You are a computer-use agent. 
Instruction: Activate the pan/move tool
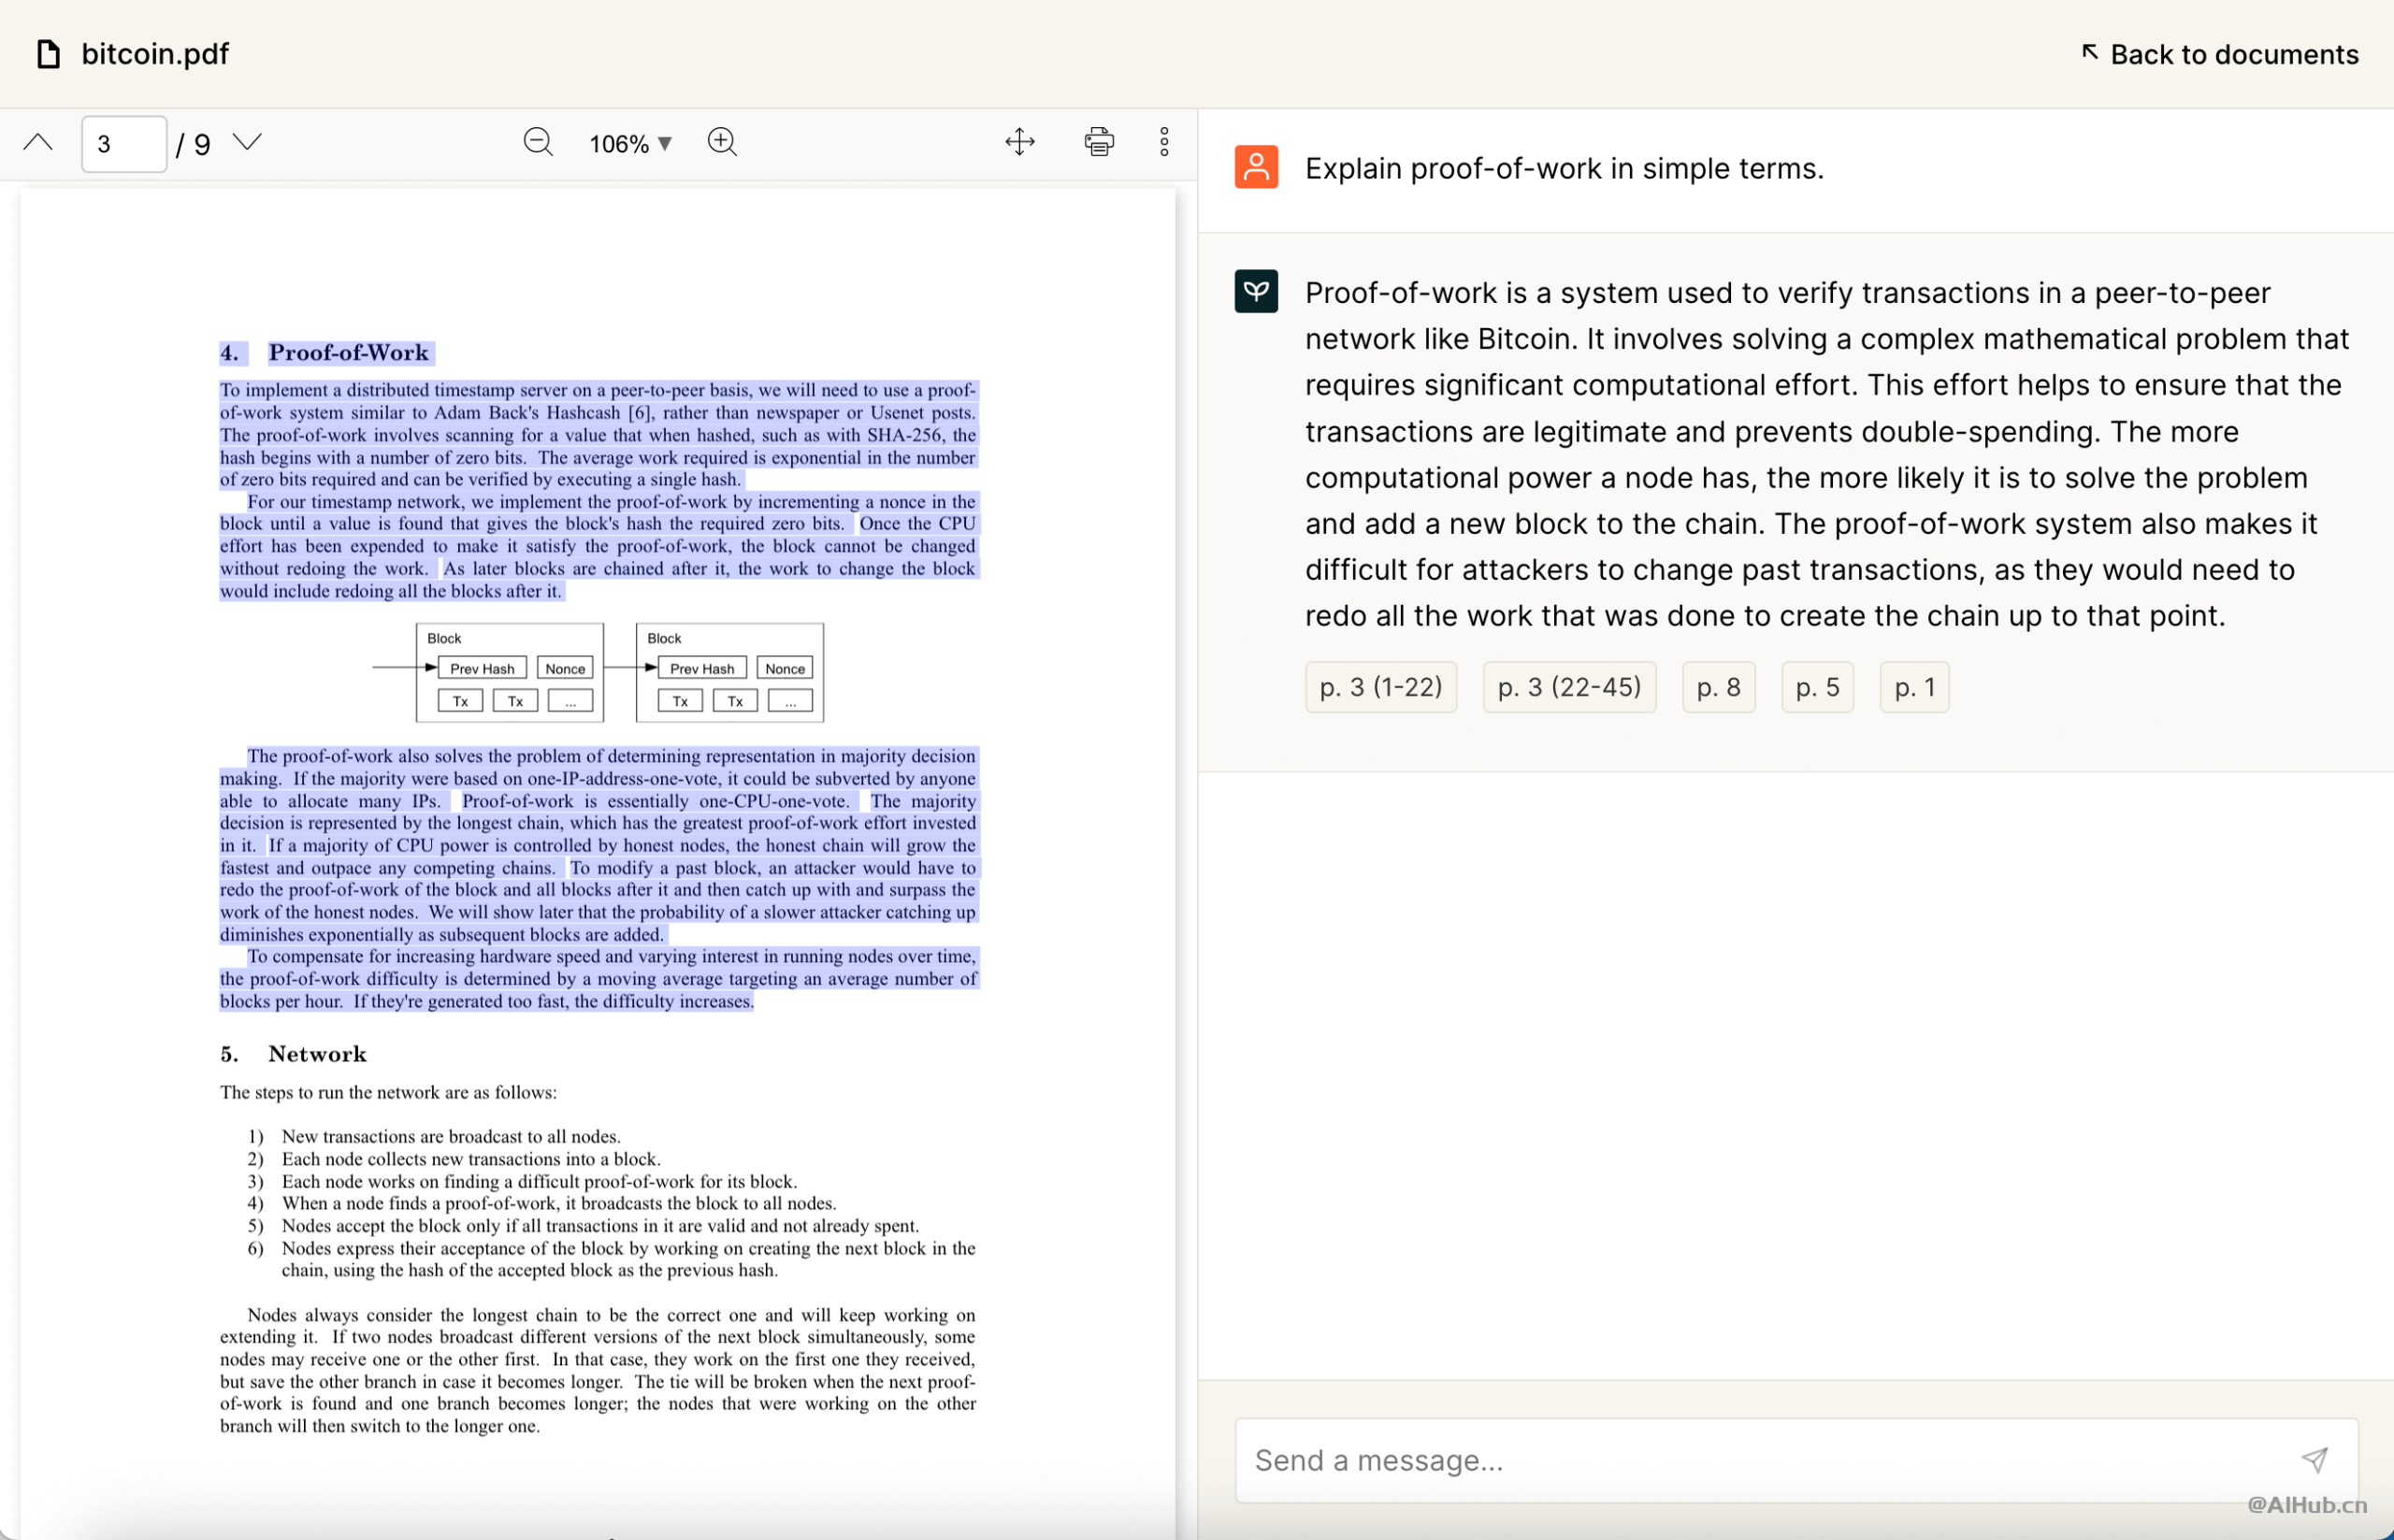pyautogui.click(x=1019, y=142)
